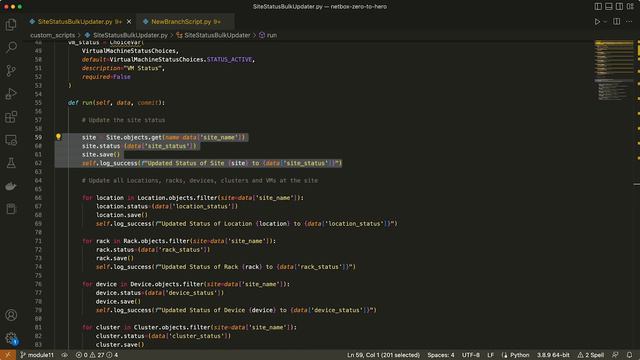Toggle the bottom panel layout button
The height and width of the screenshot is (360, 640).
point(609,7)
